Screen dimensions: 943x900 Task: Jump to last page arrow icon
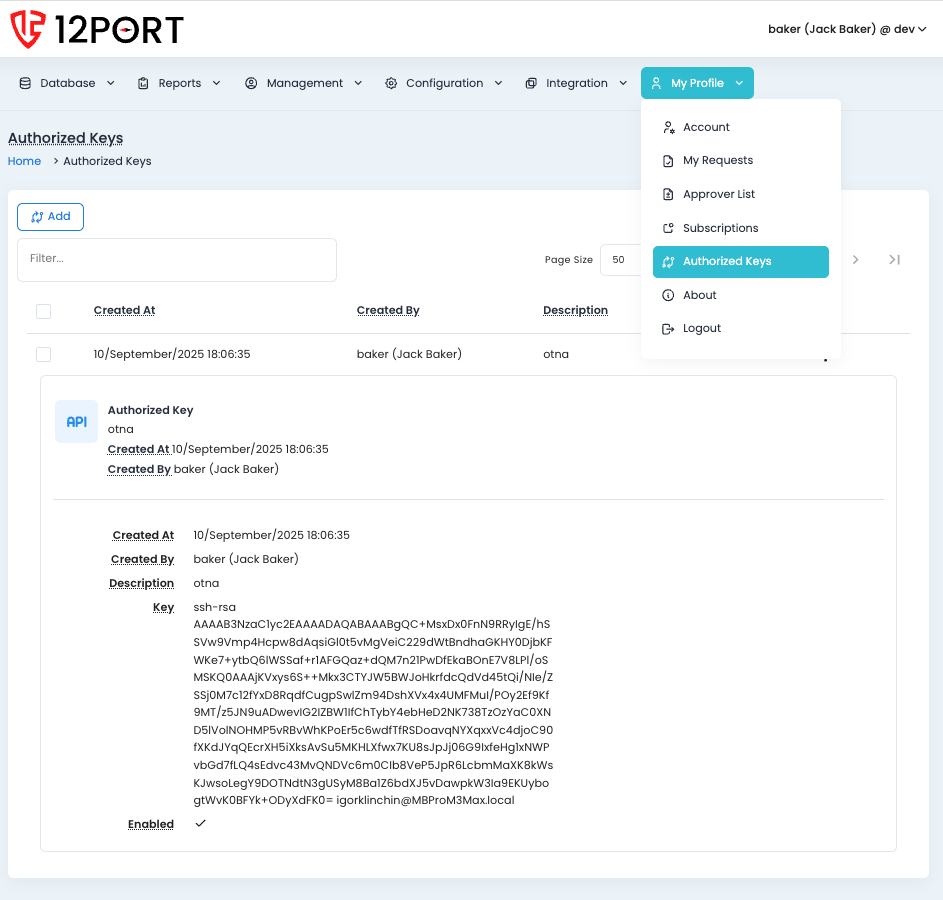[x=894, y=260]
